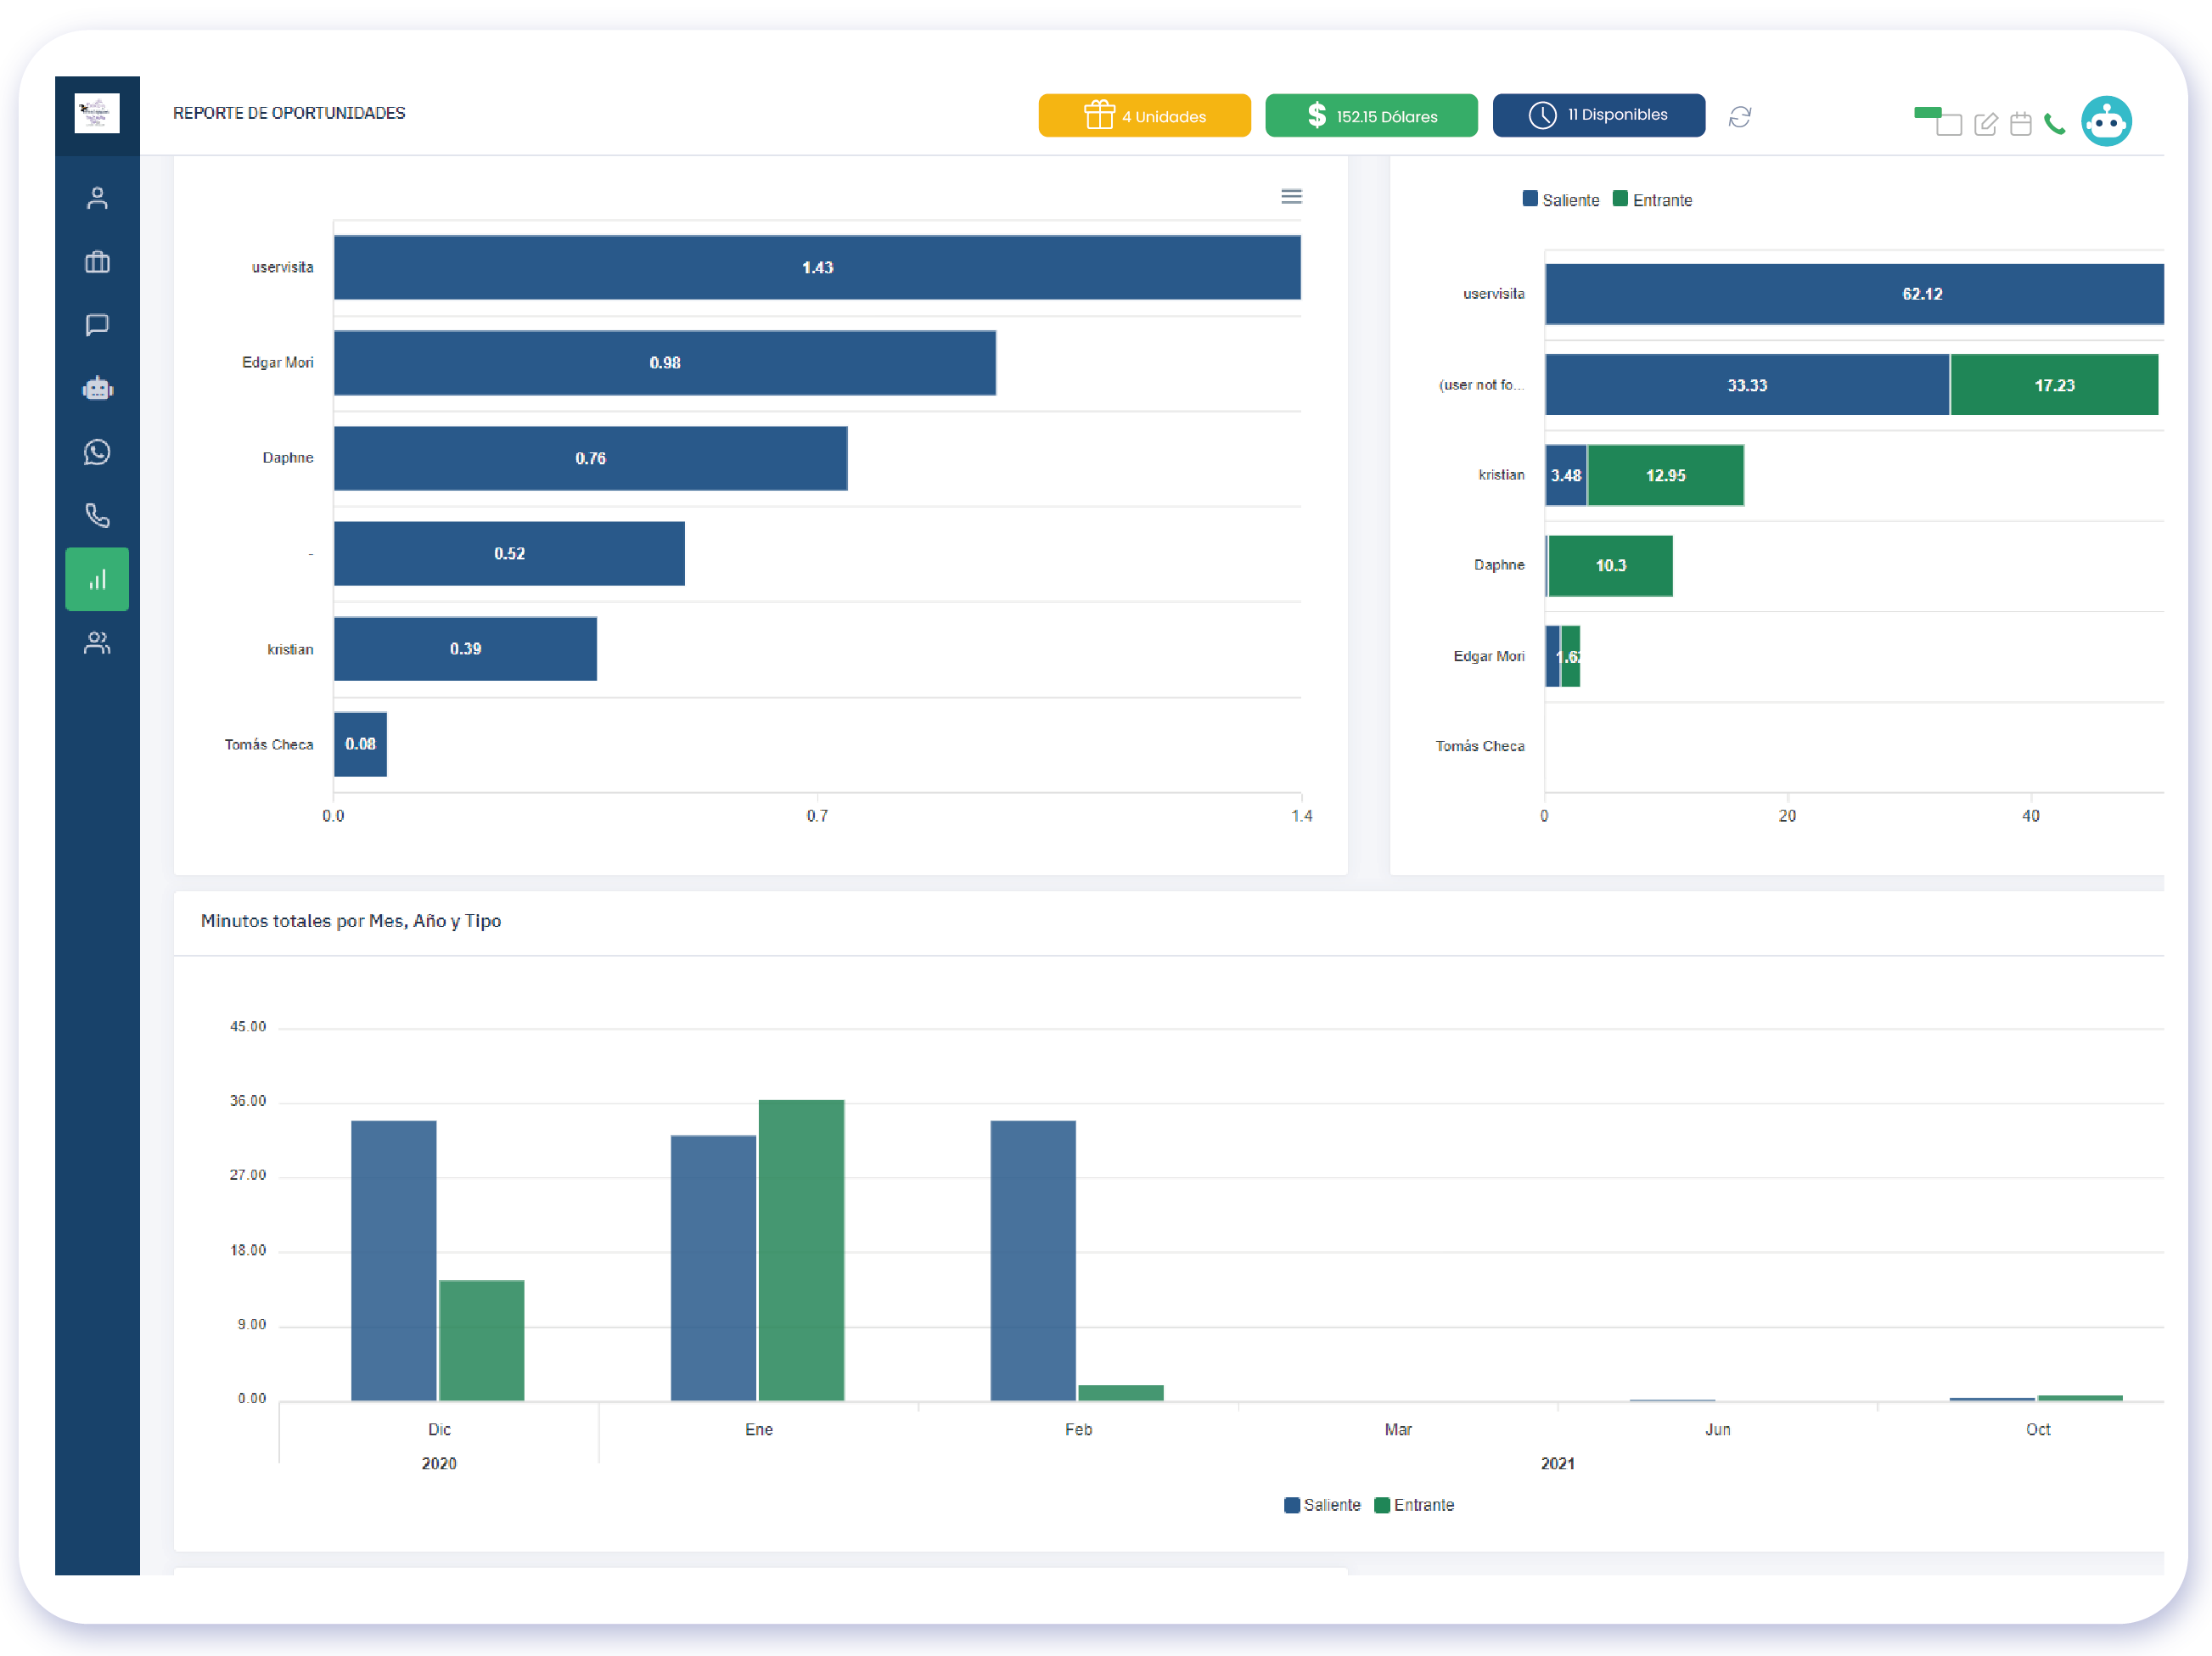The width and height of the screenshot is (2212, 1656).
Task: Click the Feb green Entrante column
Action: 1121,1392
